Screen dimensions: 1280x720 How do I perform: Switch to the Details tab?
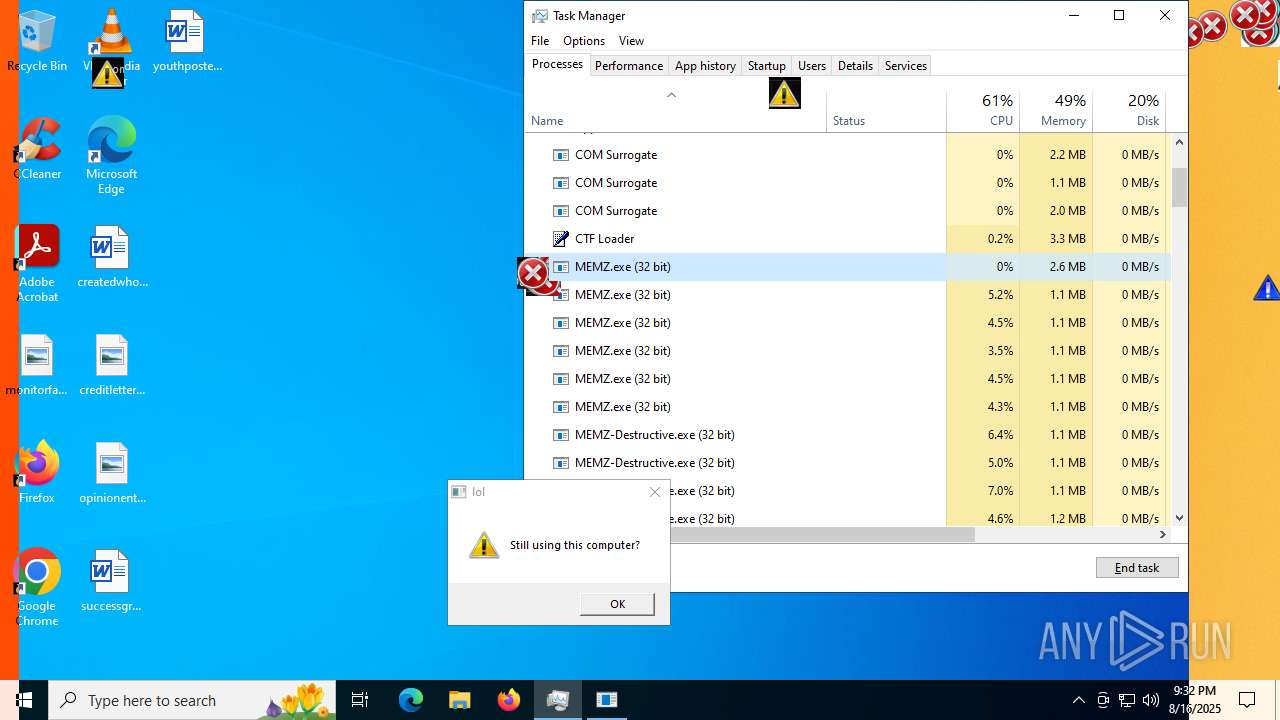click(x=855, y=66)
